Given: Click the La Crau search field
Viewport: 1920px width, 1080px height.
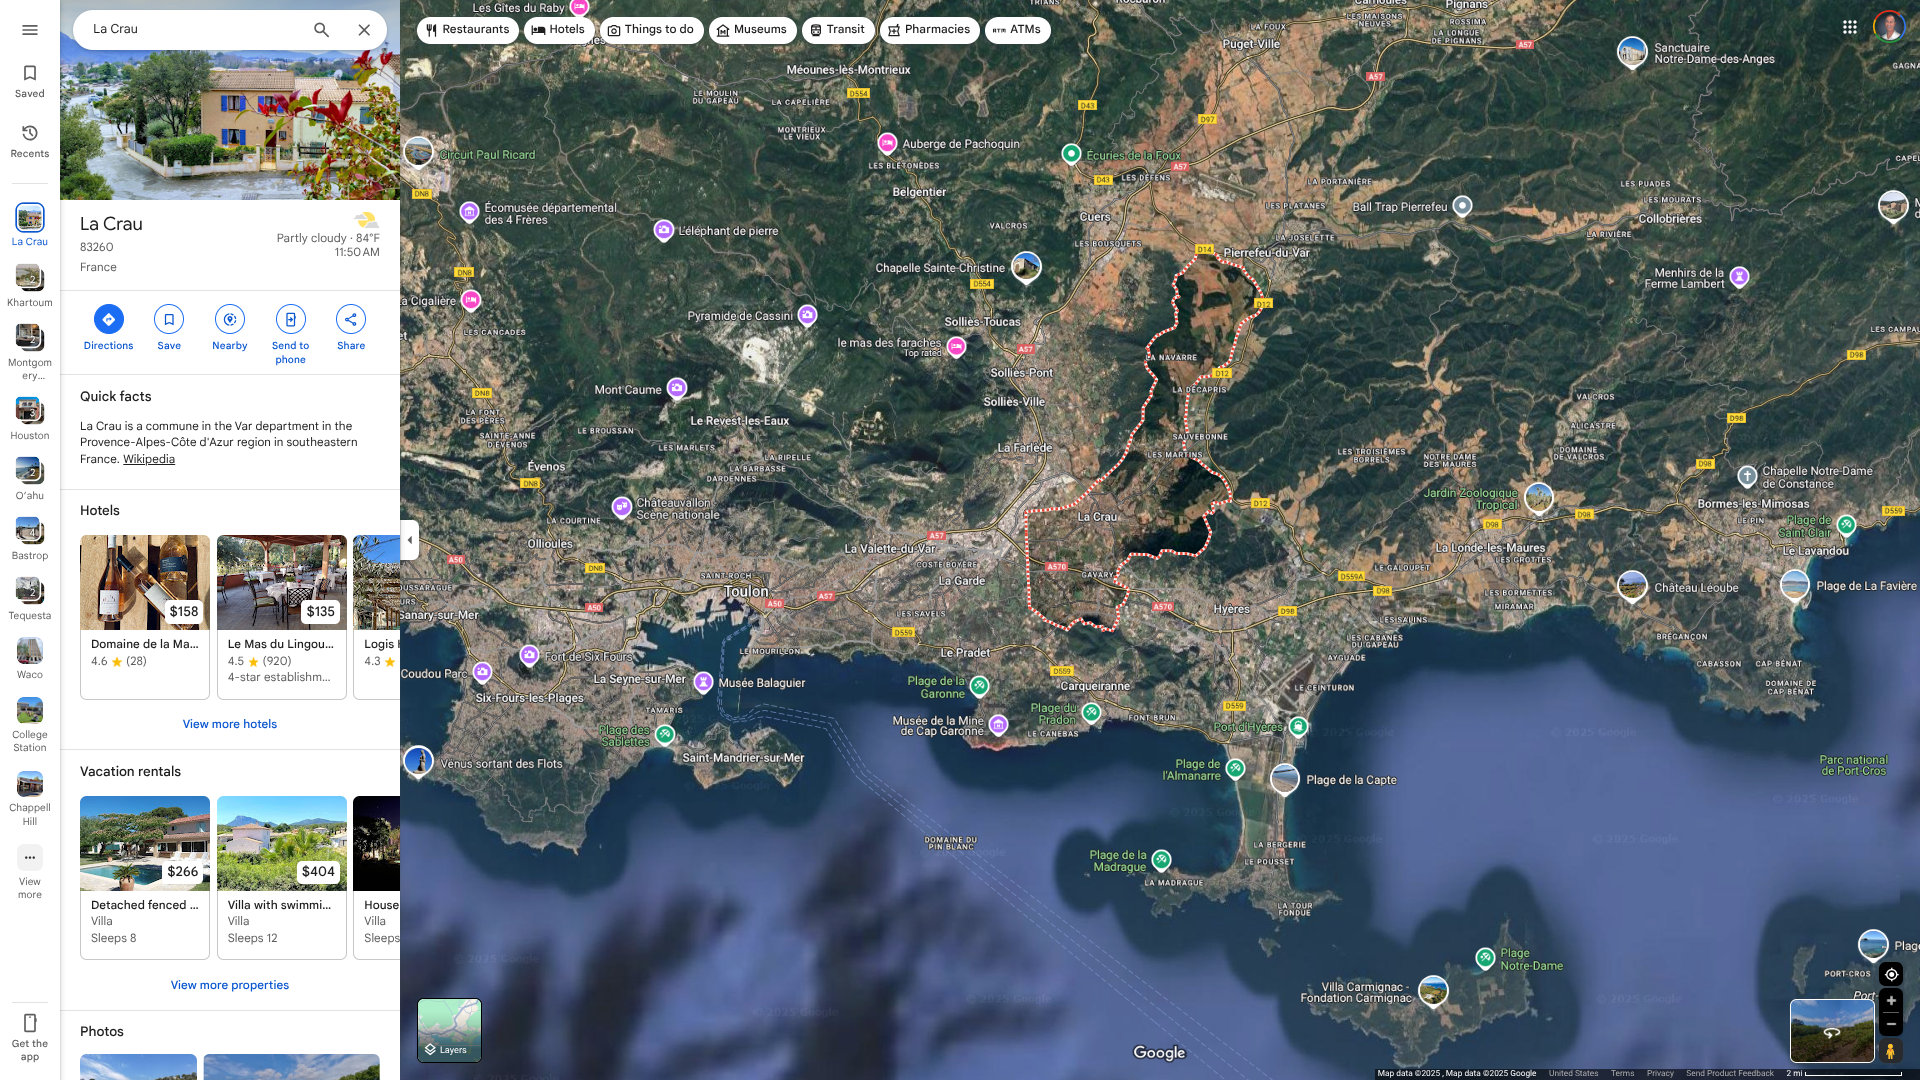Looking at the screenshot, I should click(x=195, y=30).
